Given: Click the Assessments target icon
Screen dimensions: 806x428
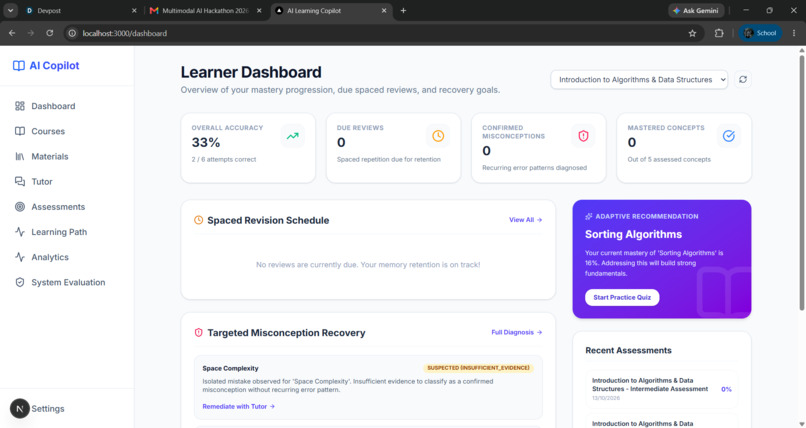Looking at the screenshot, I should coord(20,207).
